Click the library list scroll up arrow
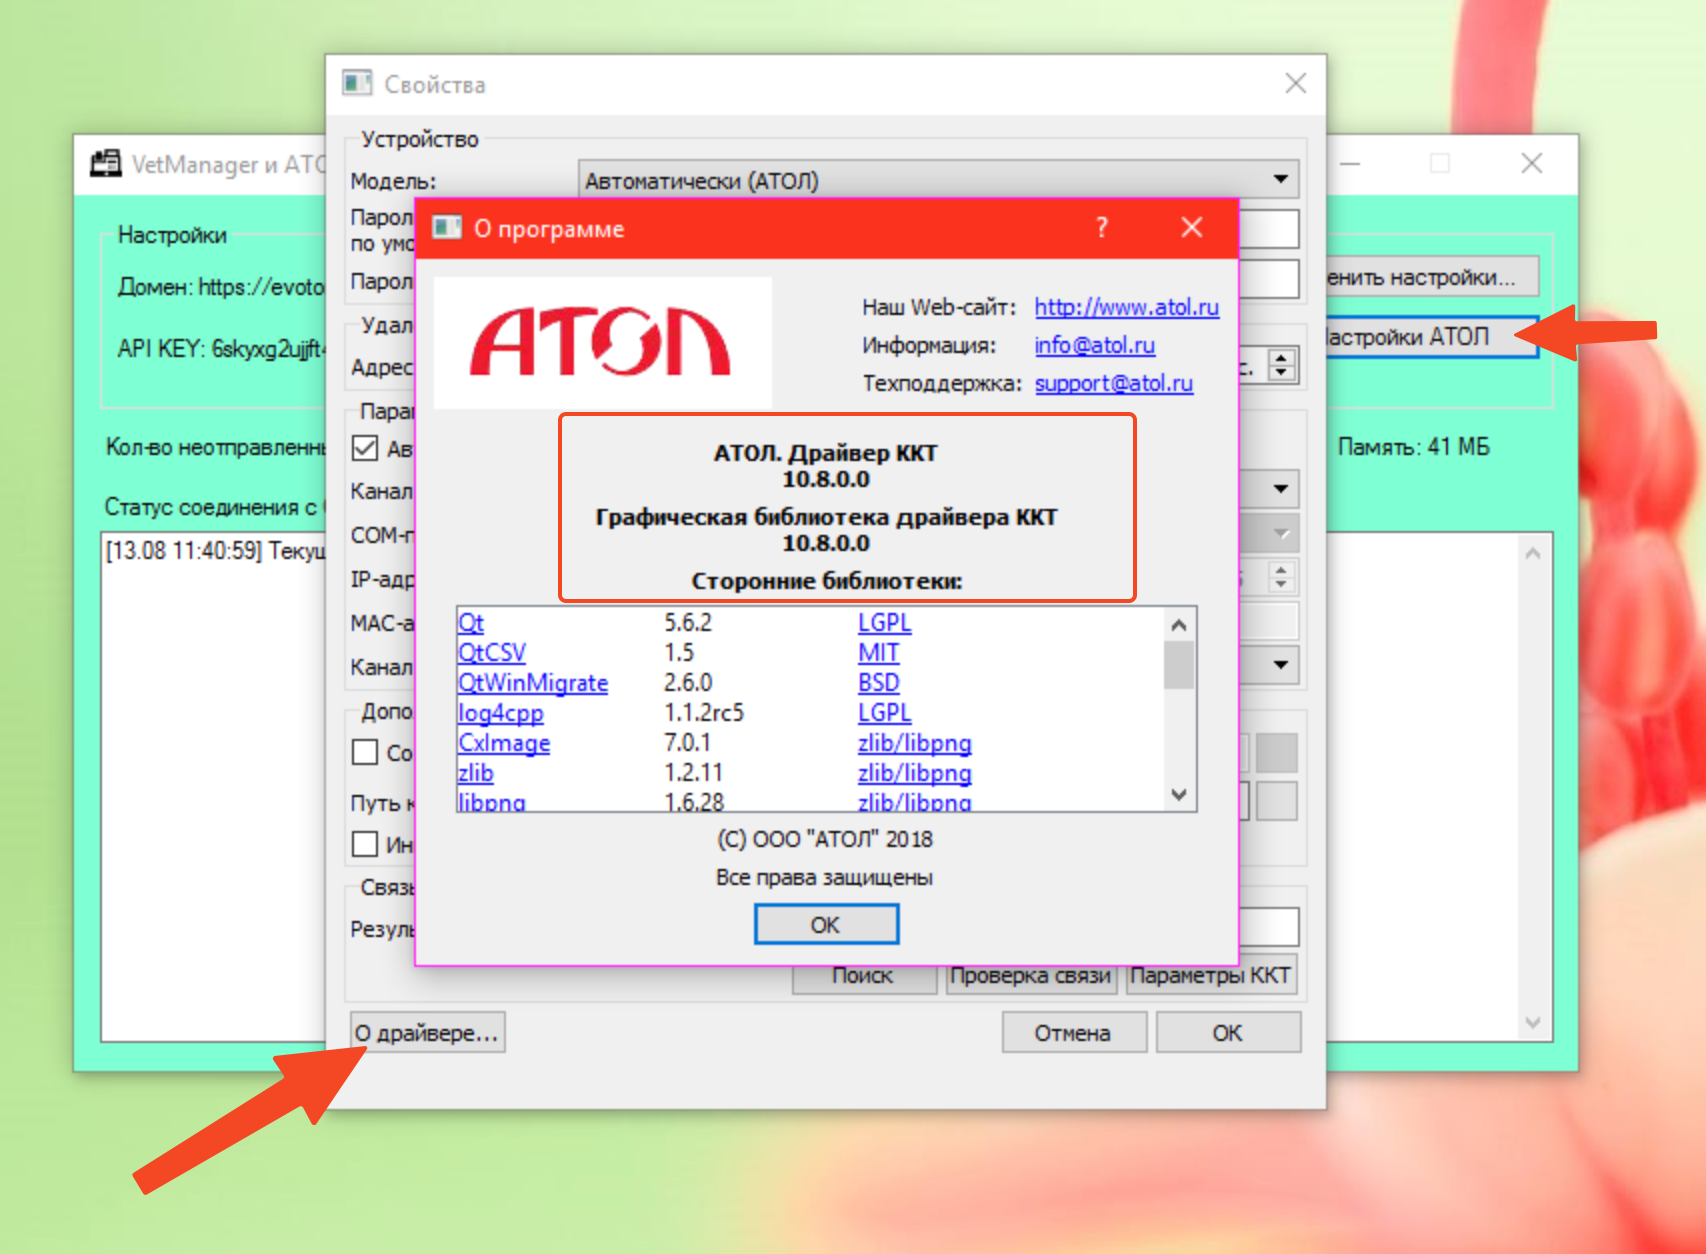The height and width of the screenshot is (1254, 1706). (x=1179, y=625)
